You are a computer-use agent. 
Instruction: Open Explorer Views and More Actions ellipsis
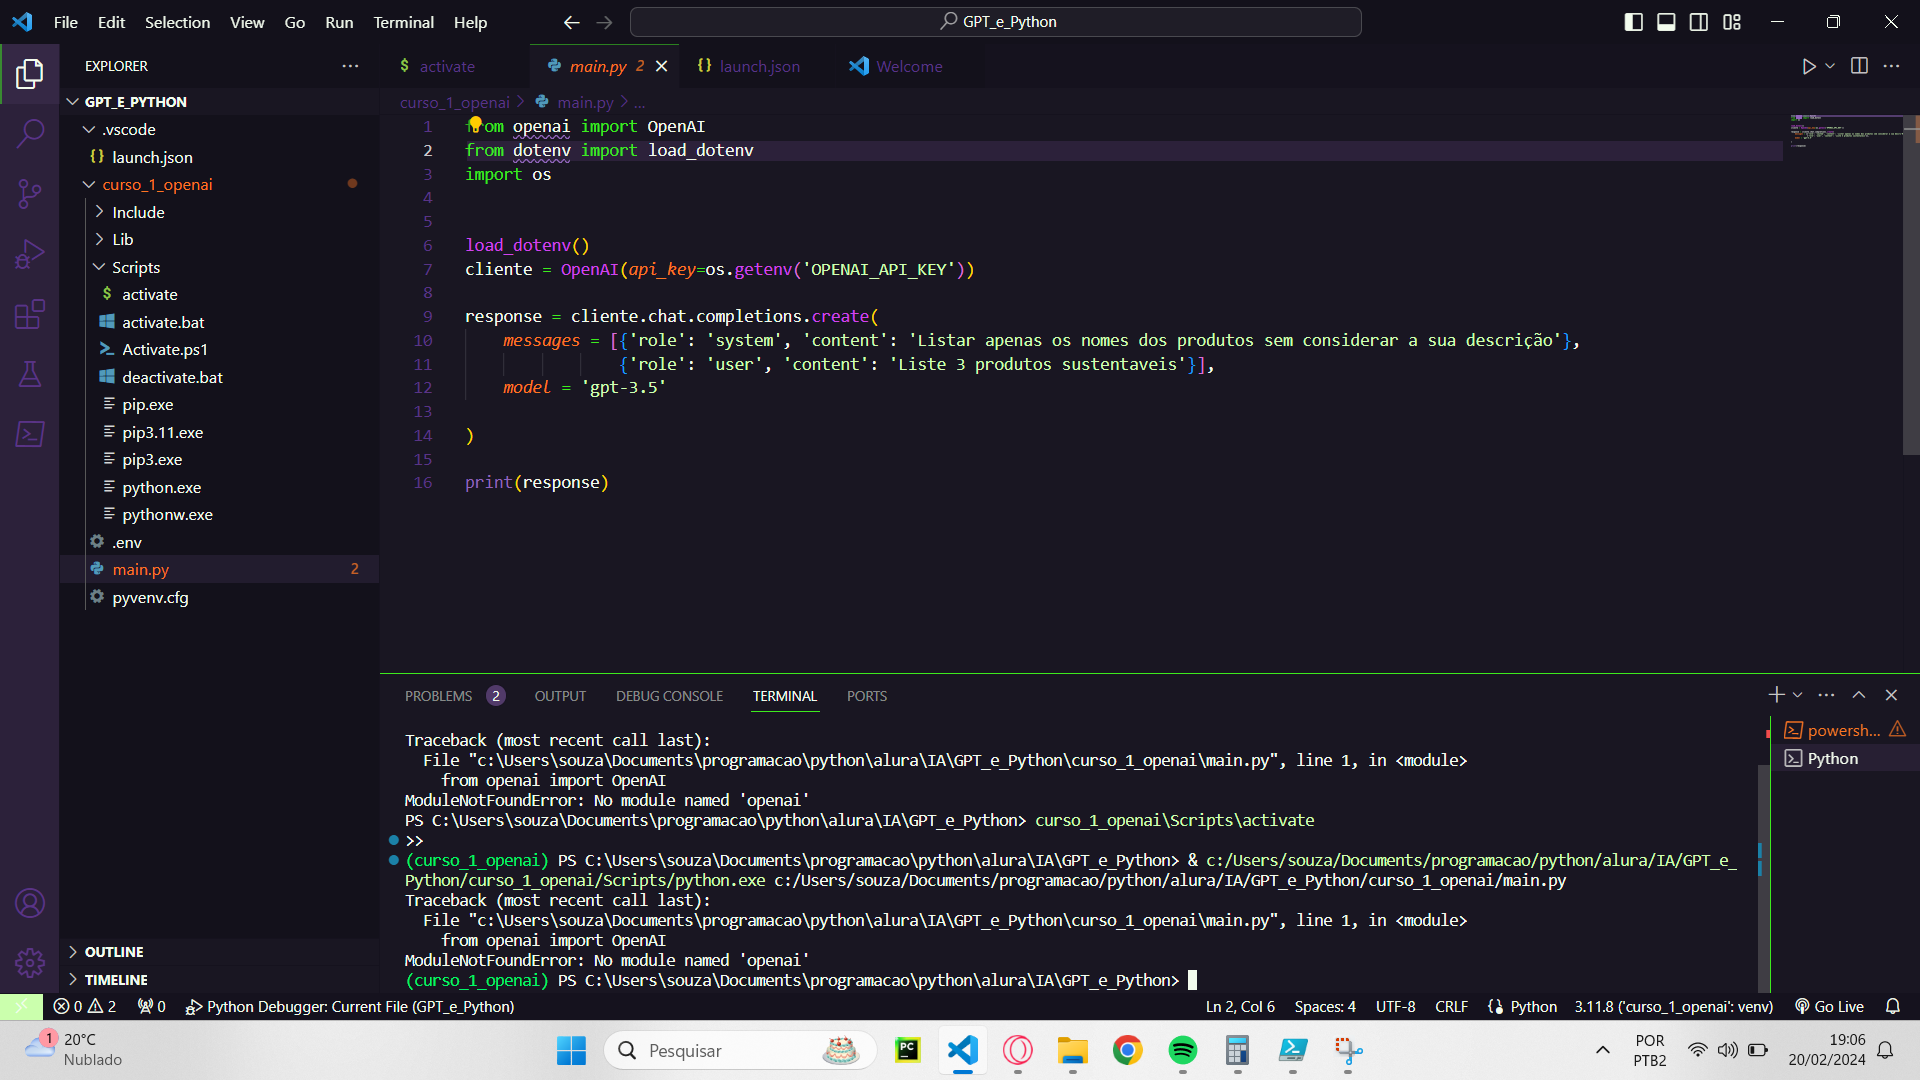pos(350,66)
